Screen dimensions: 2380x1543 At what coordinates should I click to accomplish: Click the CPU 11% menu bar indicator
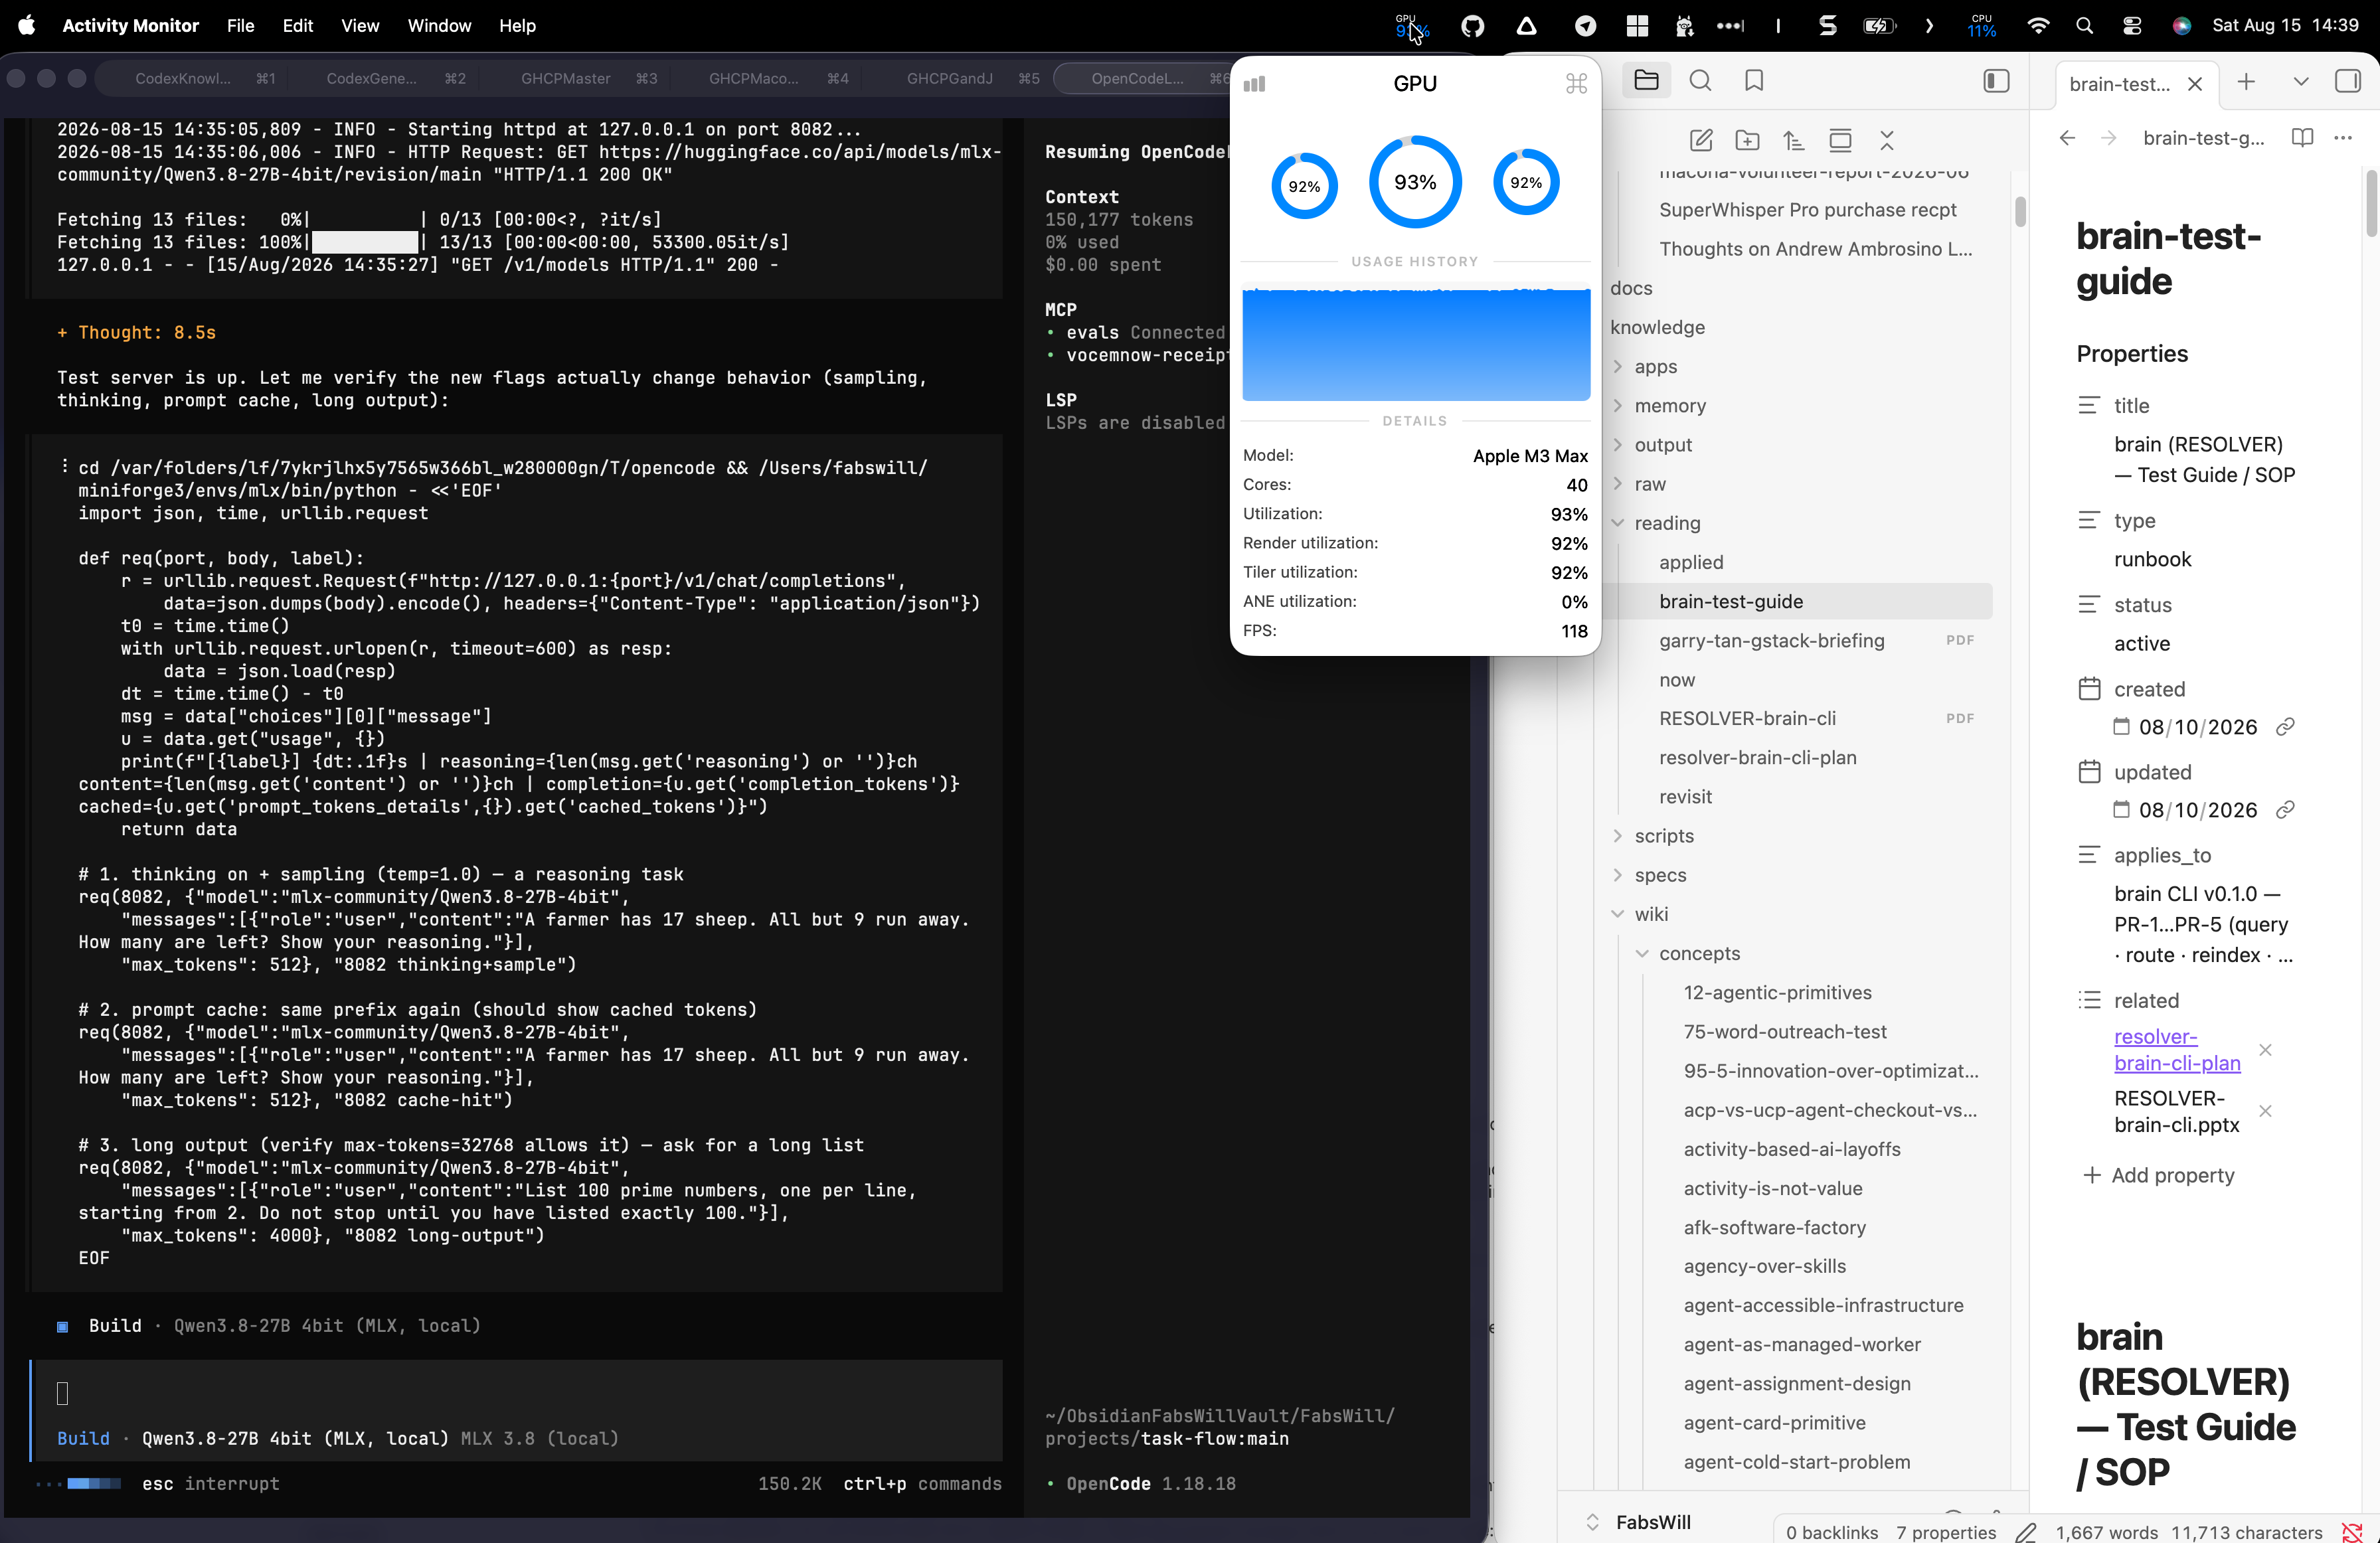[1981, 26]
